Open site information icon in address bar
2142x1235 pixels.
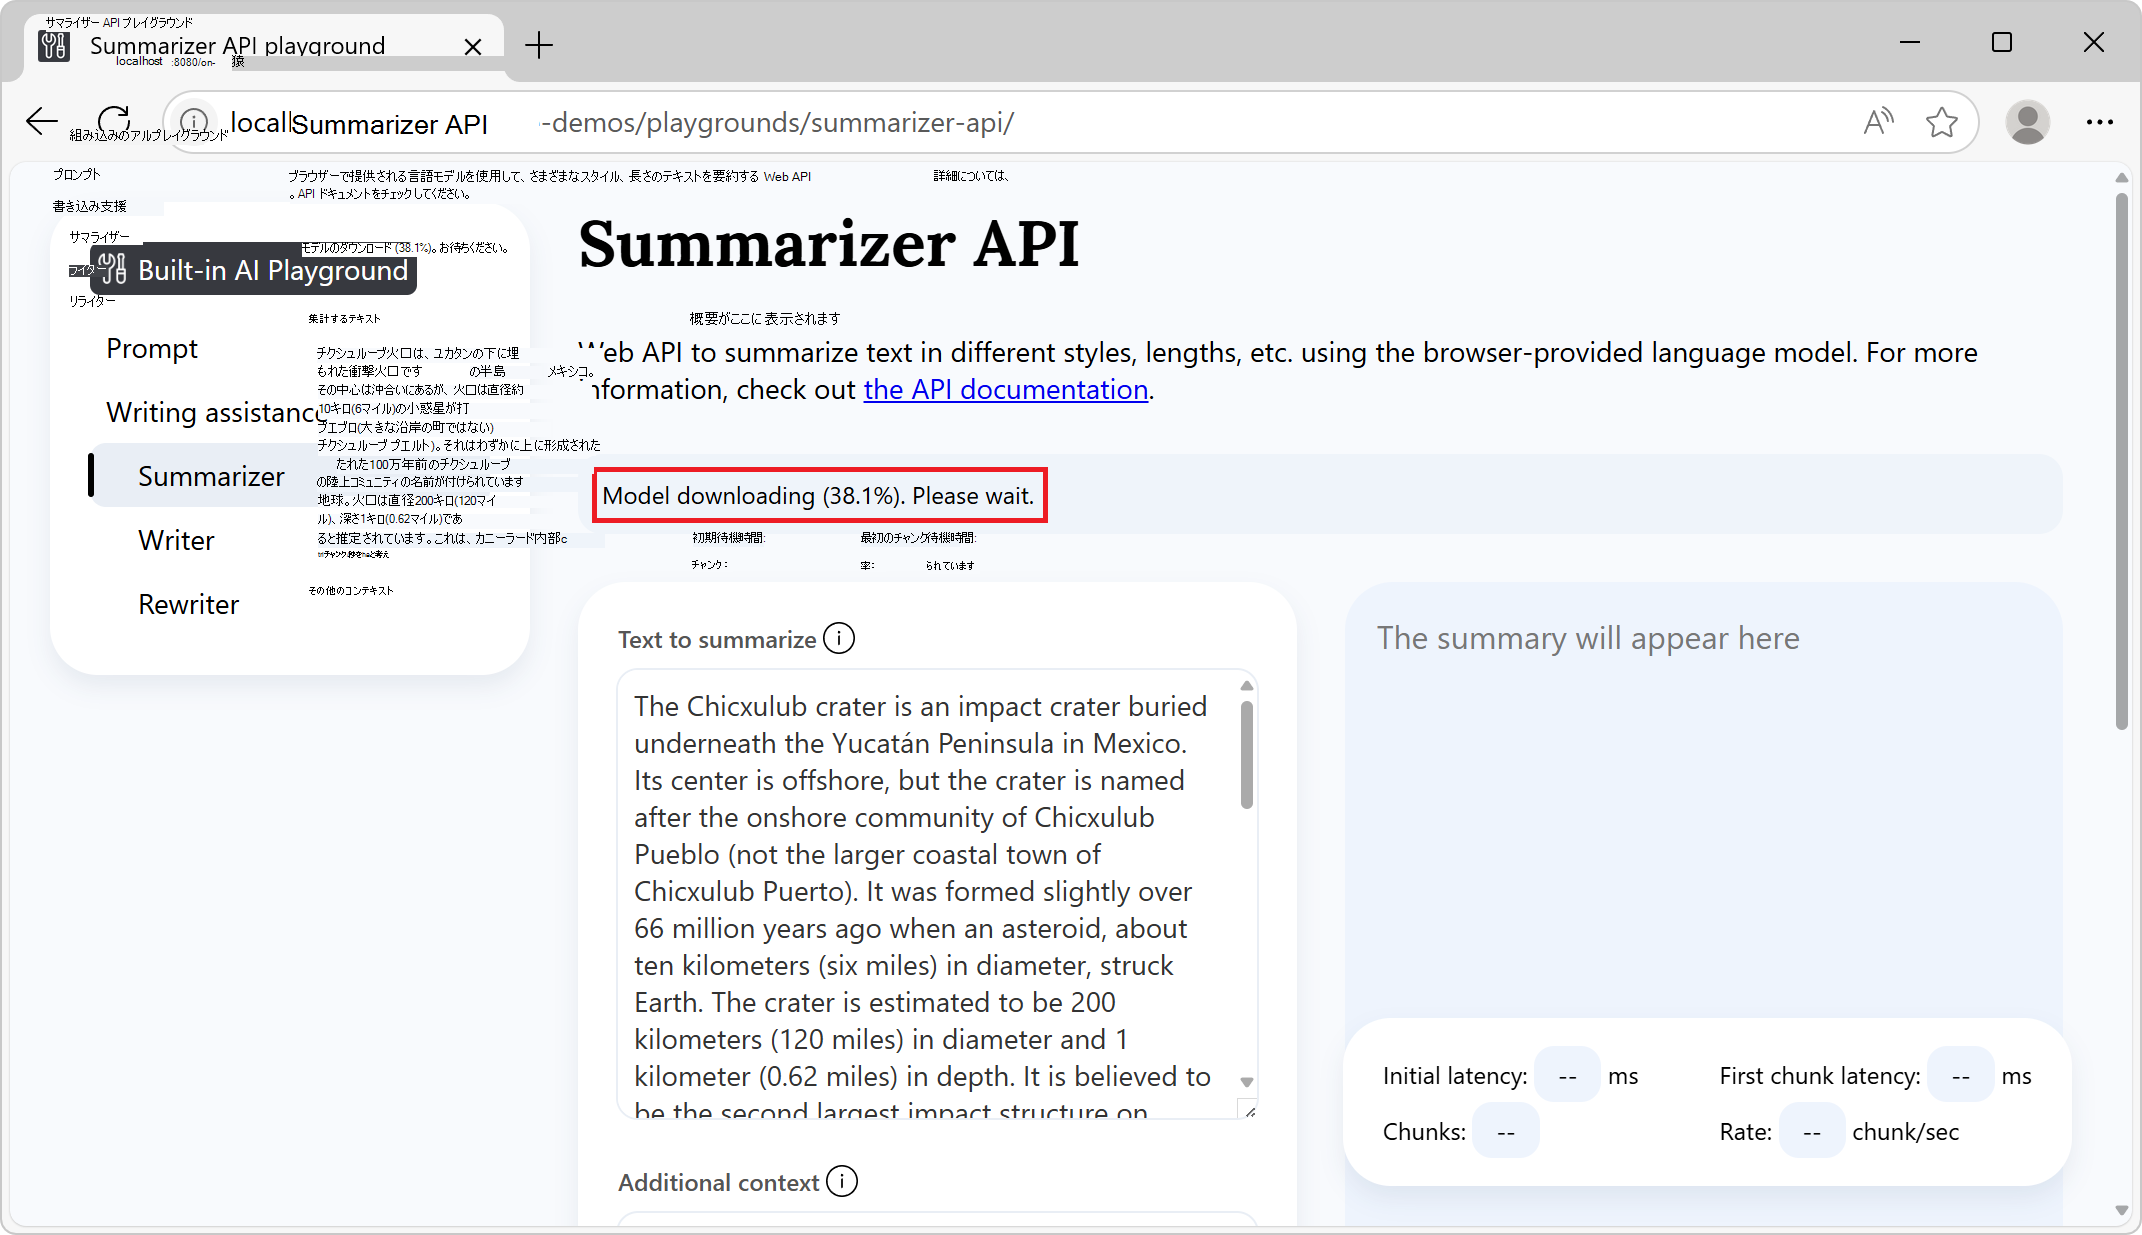(x=194, y=122)
